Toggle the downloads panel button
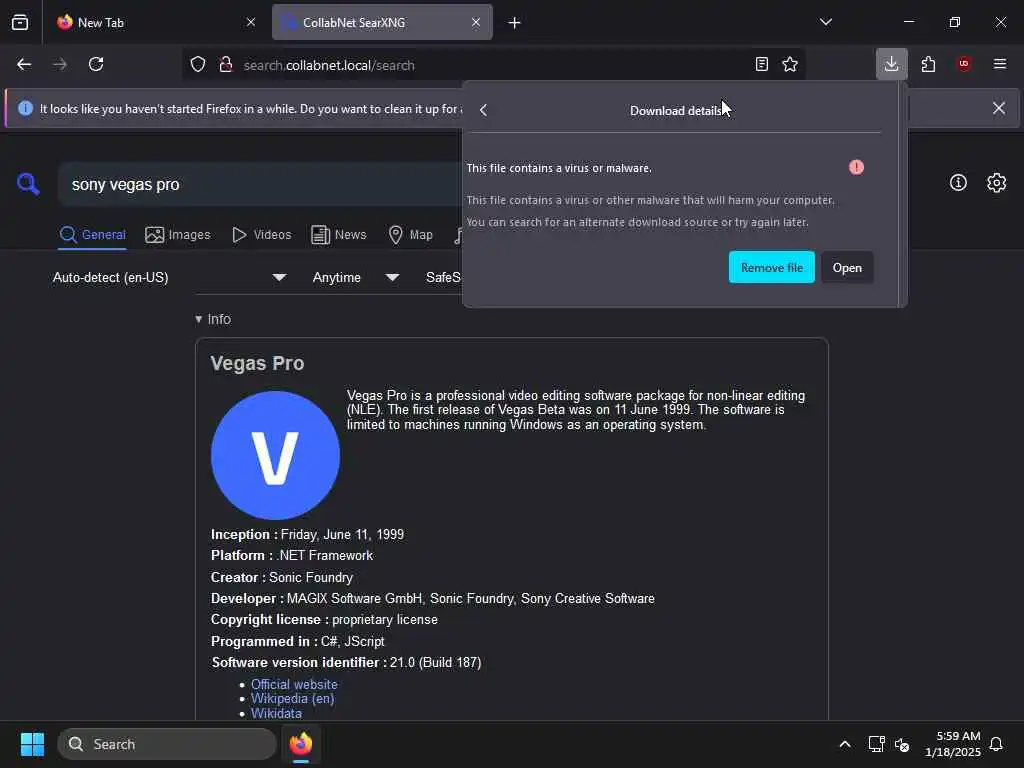Viewport: 1024px width, 768px height. [x=891, y=64]
